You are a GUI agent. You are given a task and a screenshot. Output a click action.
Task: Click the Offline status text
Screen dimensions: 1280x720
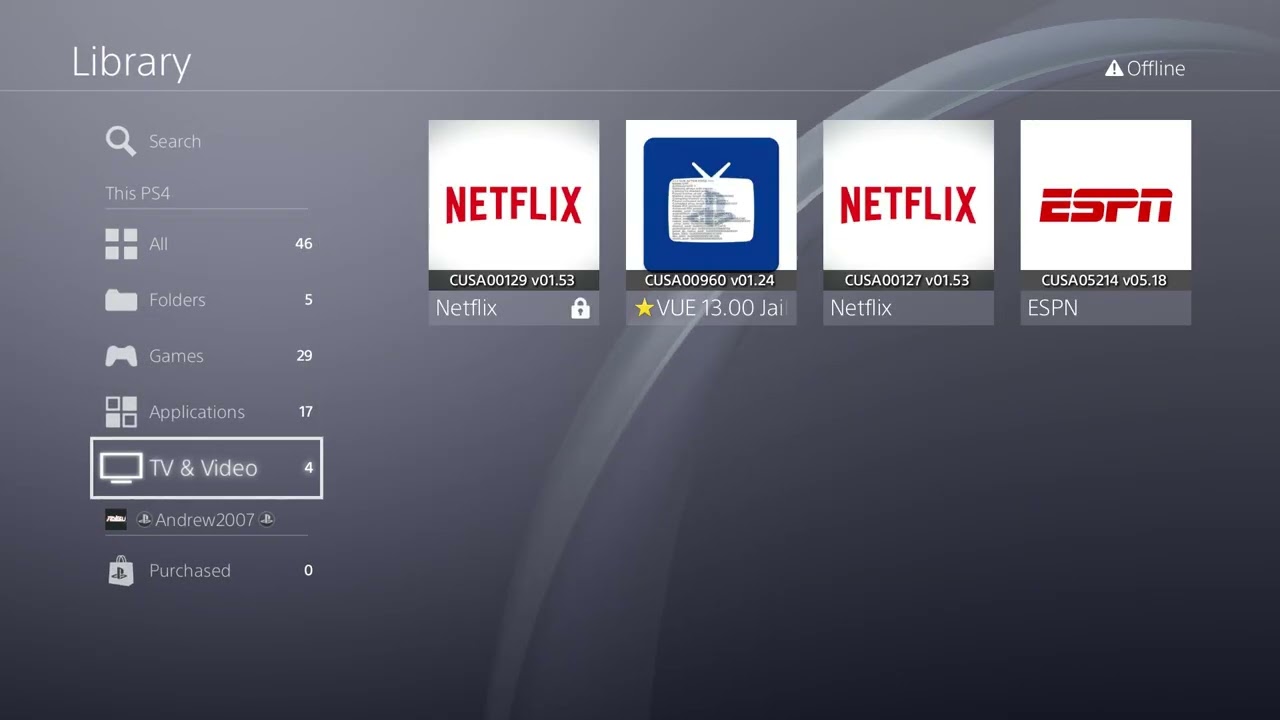(x=1156, y=68)
